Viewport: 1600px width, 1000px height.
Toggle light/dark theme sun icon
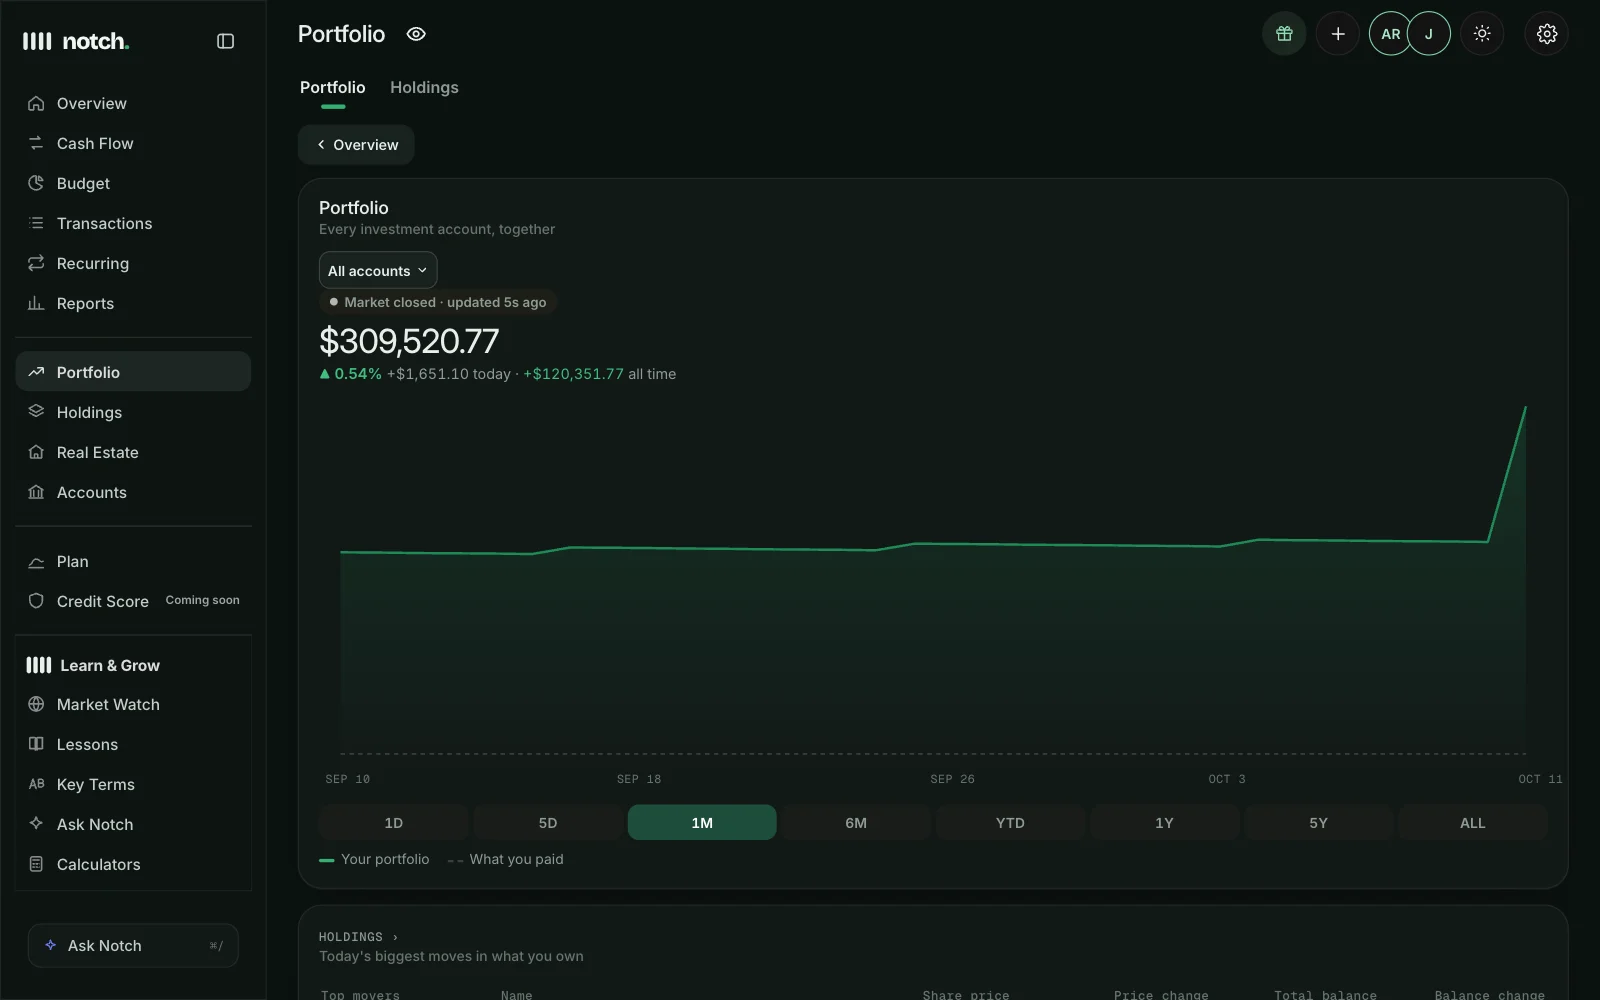point(1482,34)
